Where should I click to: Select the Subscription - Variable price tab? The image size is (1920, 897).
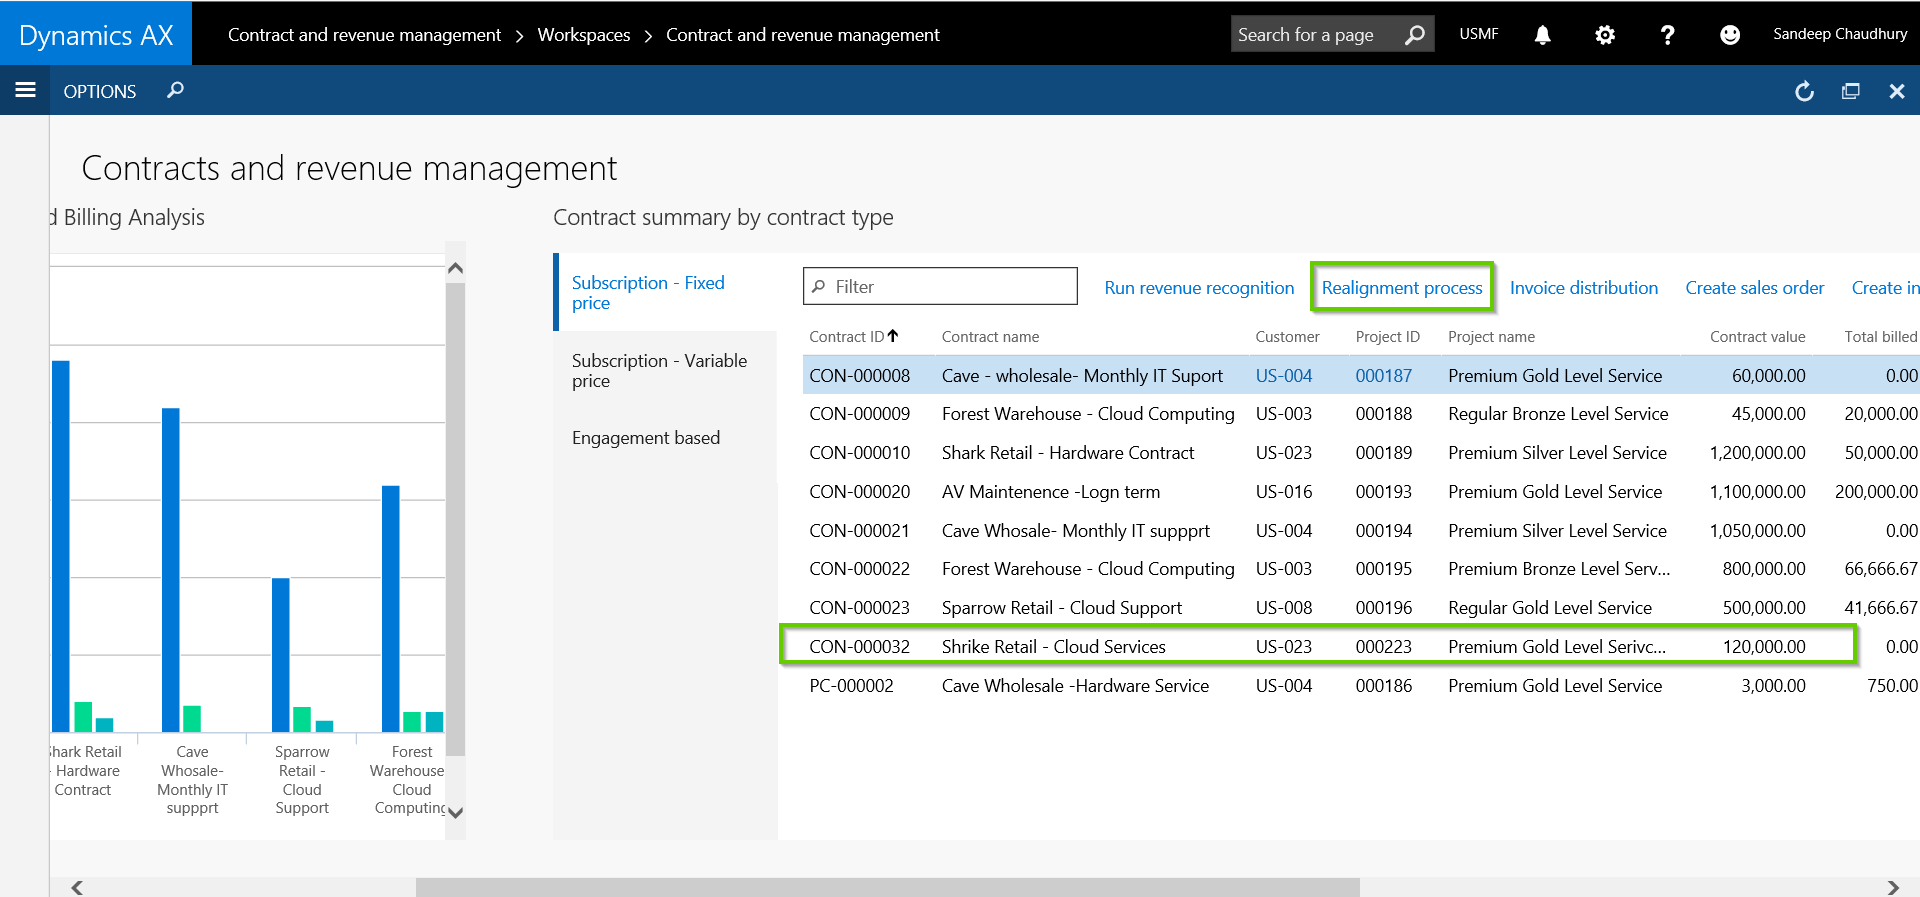[x=665, y=370]
